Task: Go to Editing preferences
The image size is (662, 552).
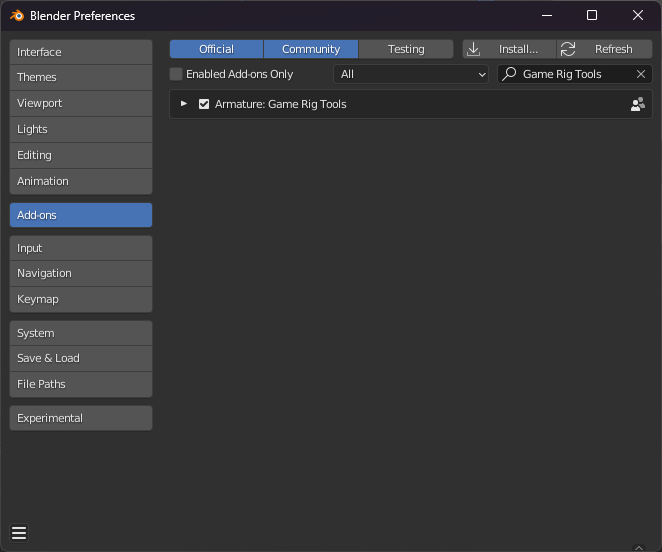Action: 81,155
